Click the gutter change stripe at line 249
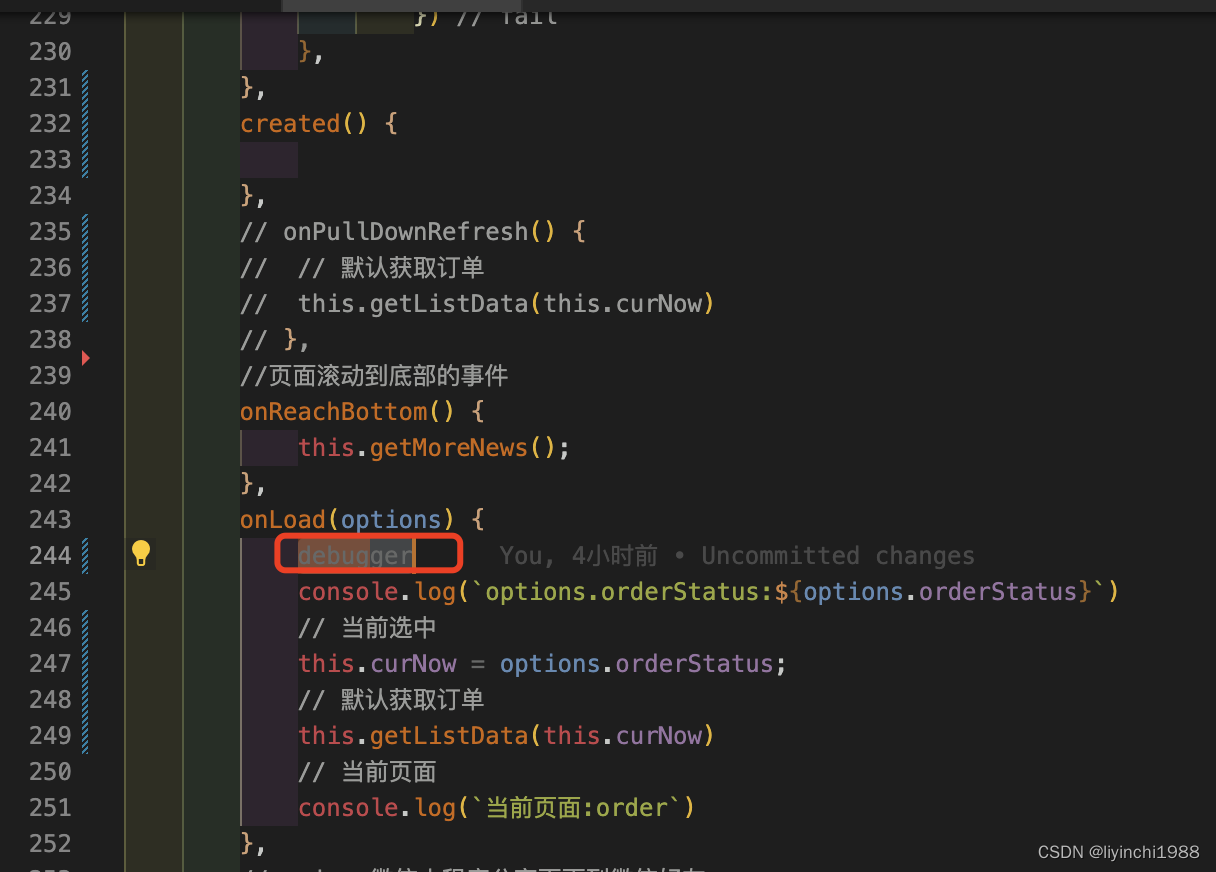1216x872 pixels. click(x=85, y=735)
